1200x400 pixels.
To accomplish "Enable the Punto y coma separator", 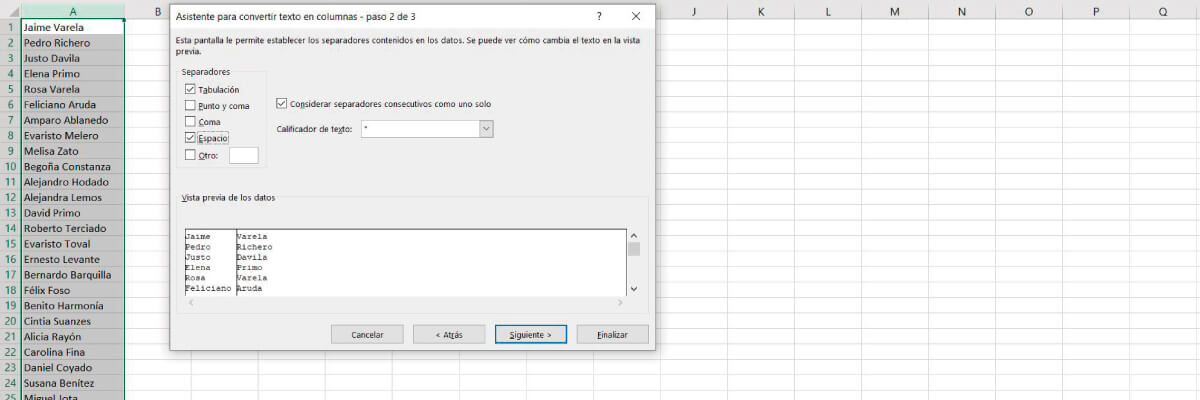I will click(x=190, y=105).
